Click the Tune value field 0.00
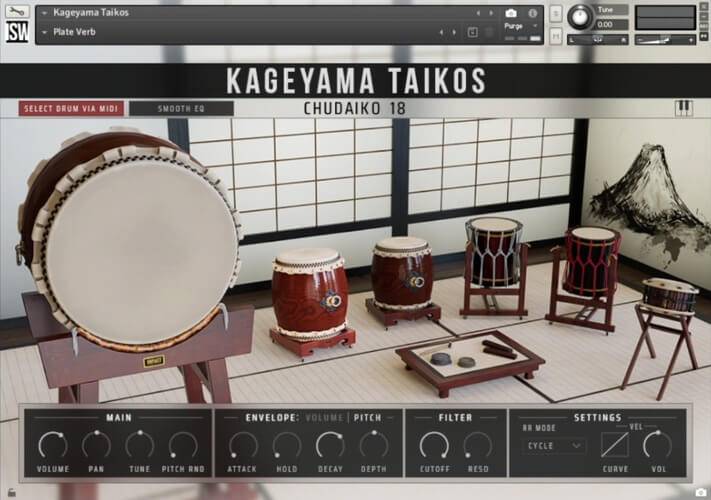 click(x=612, y=24)
